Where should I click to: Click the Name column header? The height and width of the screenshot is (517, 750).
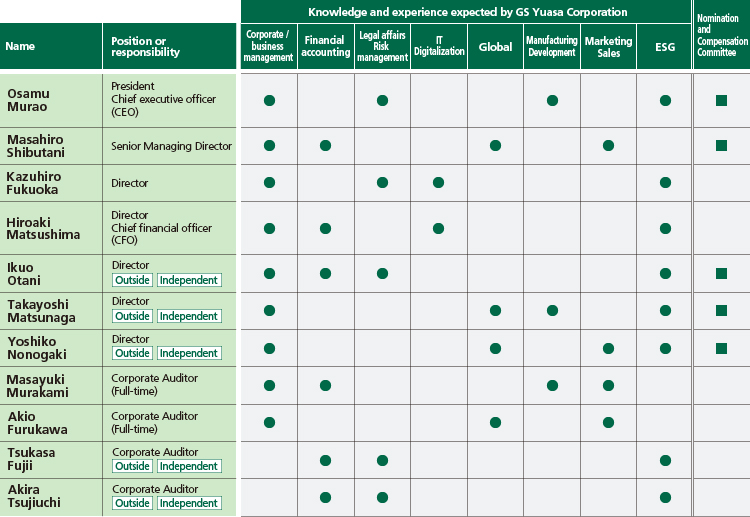(x=51, y=46)
